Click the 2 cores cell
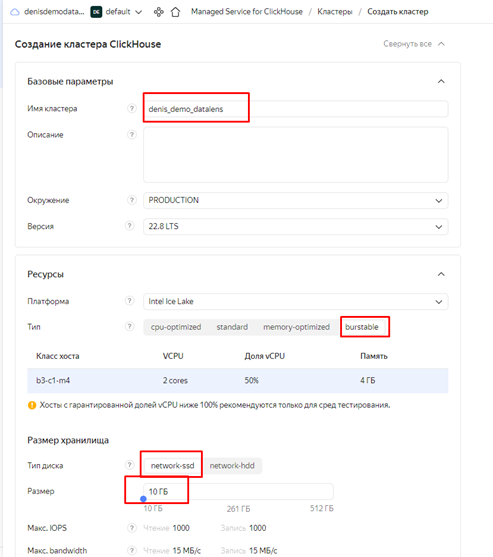493x557 pixels. point(175,380)
